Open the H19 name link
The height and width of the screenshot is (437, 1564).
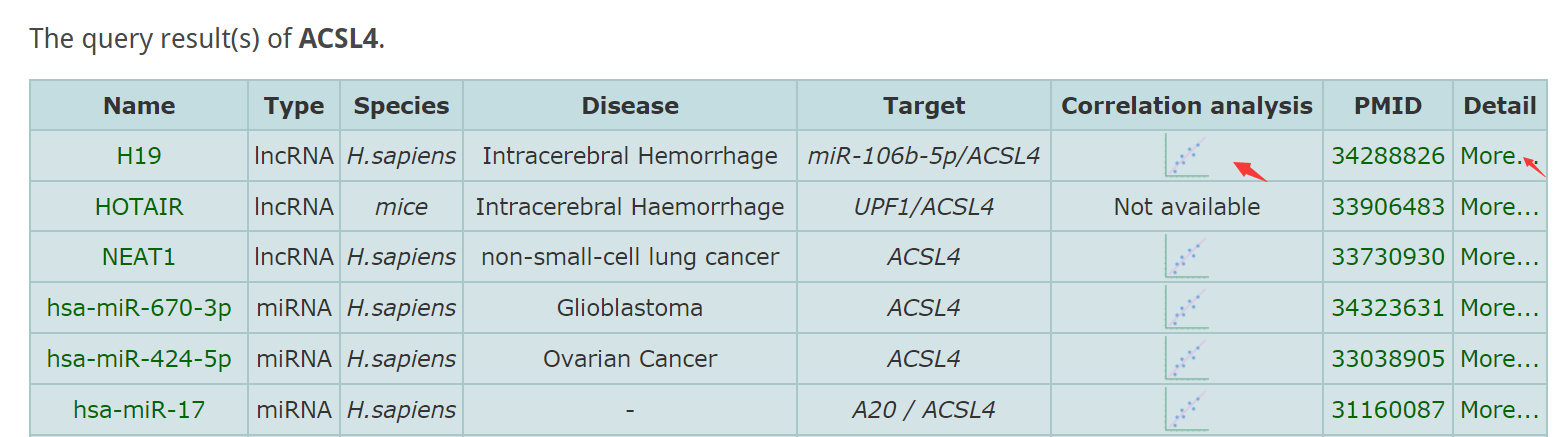(x=139, y=156)
